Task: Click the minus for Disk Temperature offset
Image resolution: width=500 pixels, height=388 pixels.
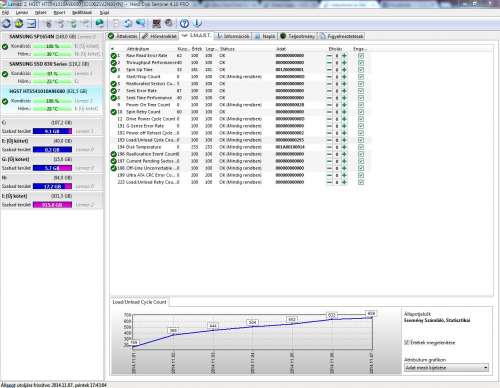Action: pyautogui.click(x=329, y=147)
